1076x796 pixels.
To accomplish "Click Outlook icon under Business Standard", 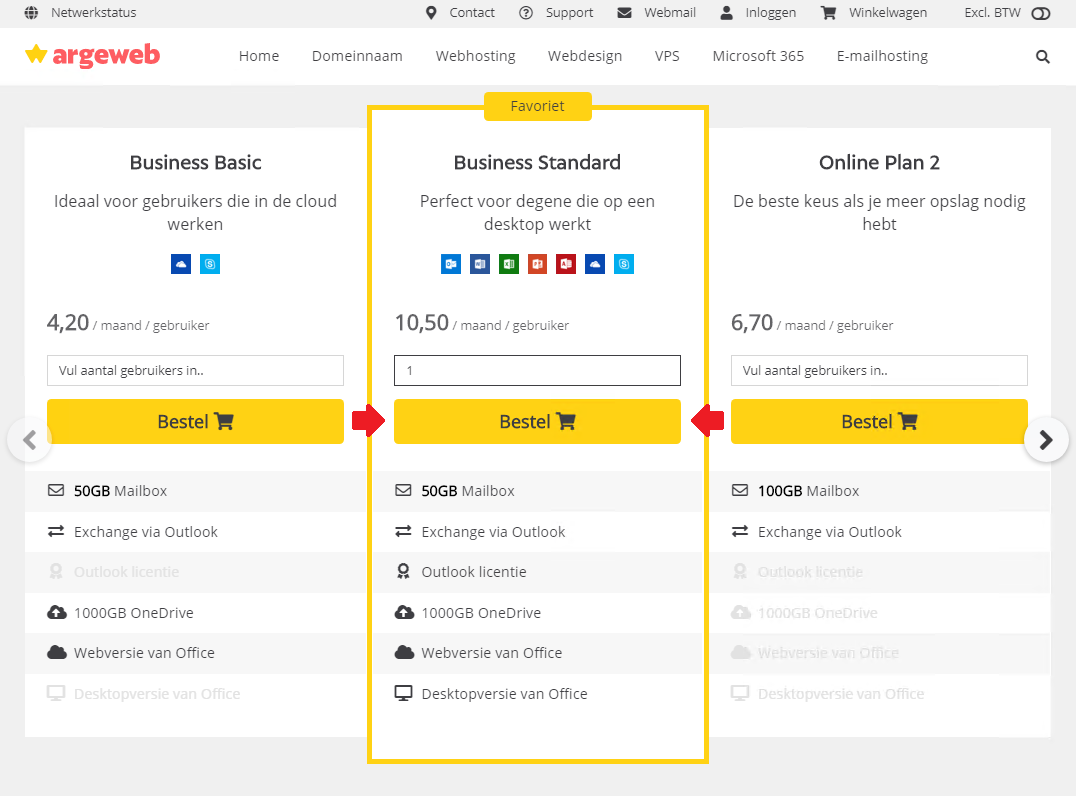I will 451,264.
